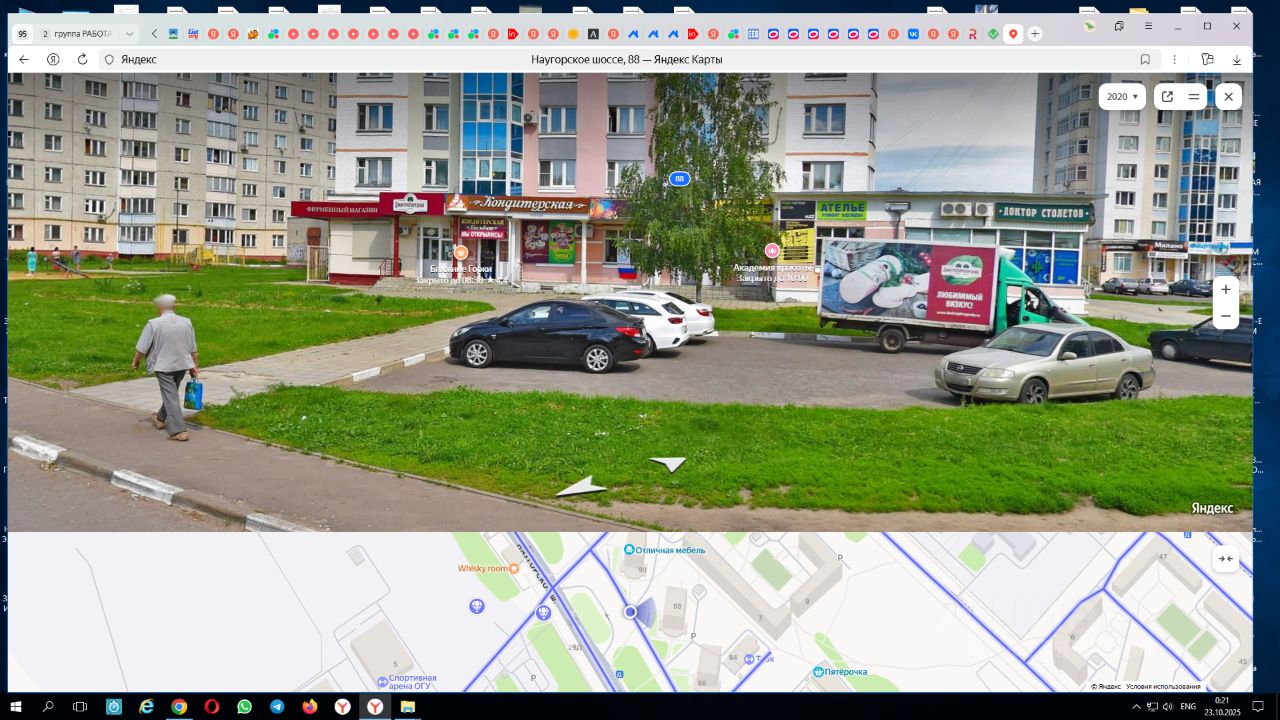The image size is (1280, 720).
Task: Click the Академия красоты panorama marker
Action: (x=772, y=250)
